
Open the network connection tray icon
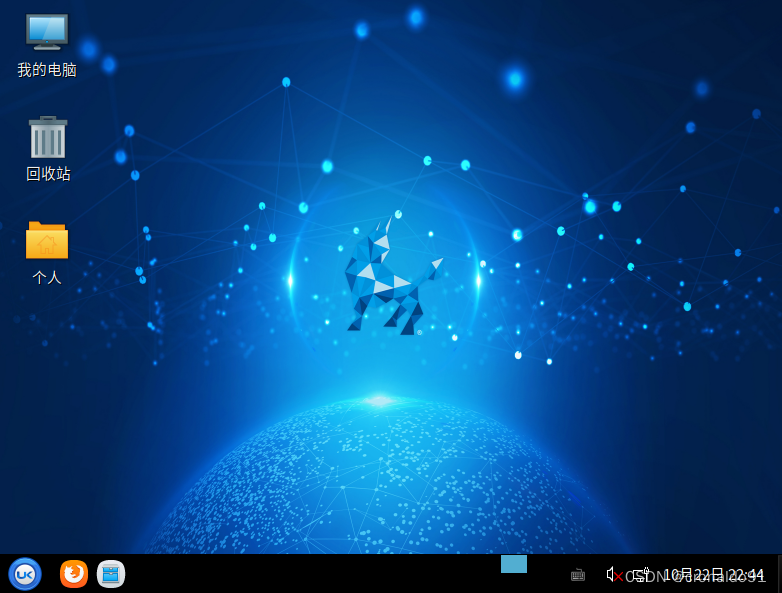(642, 575)
